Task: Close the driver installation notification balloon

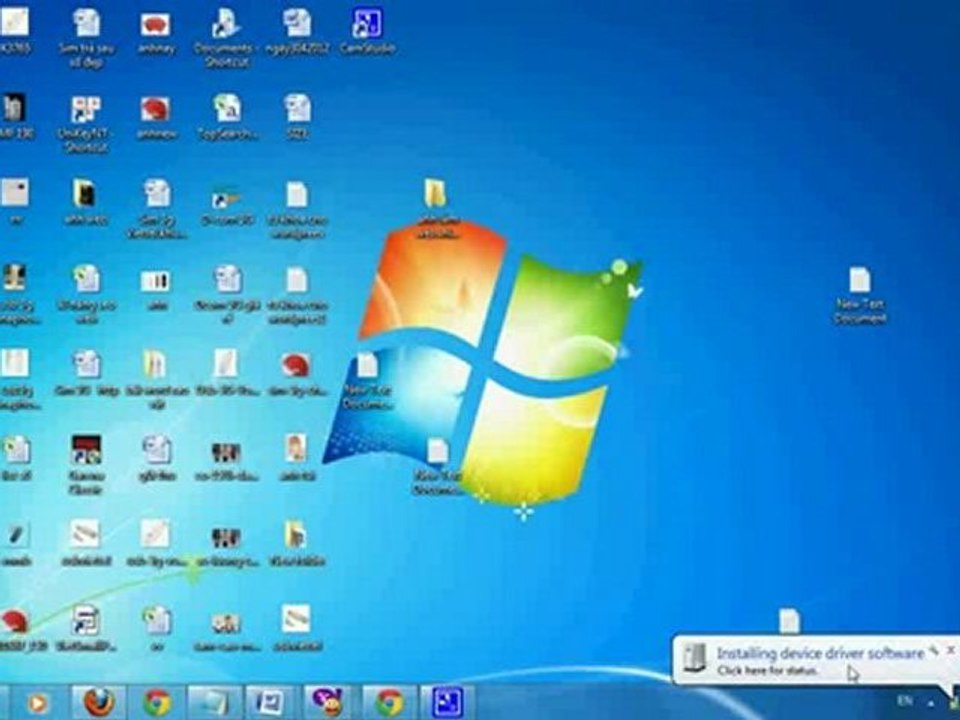Action: pos(951,650)
